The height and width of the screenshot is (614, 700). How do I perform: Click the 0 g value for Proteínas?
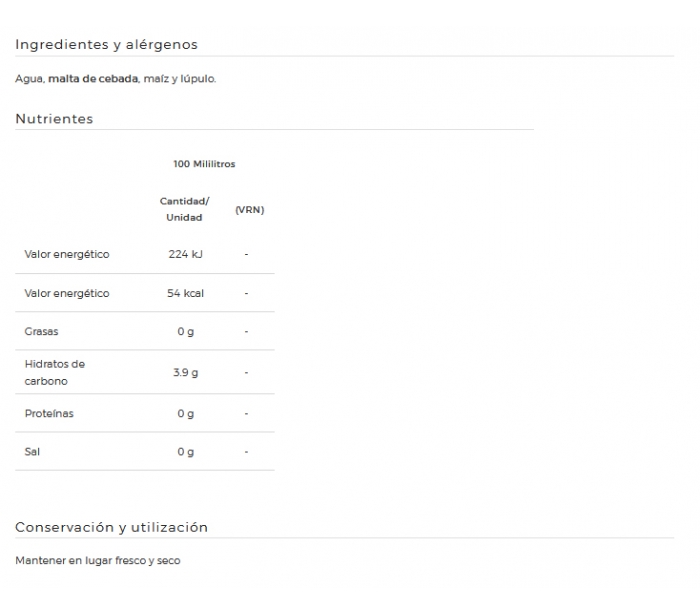click(185, 414)
